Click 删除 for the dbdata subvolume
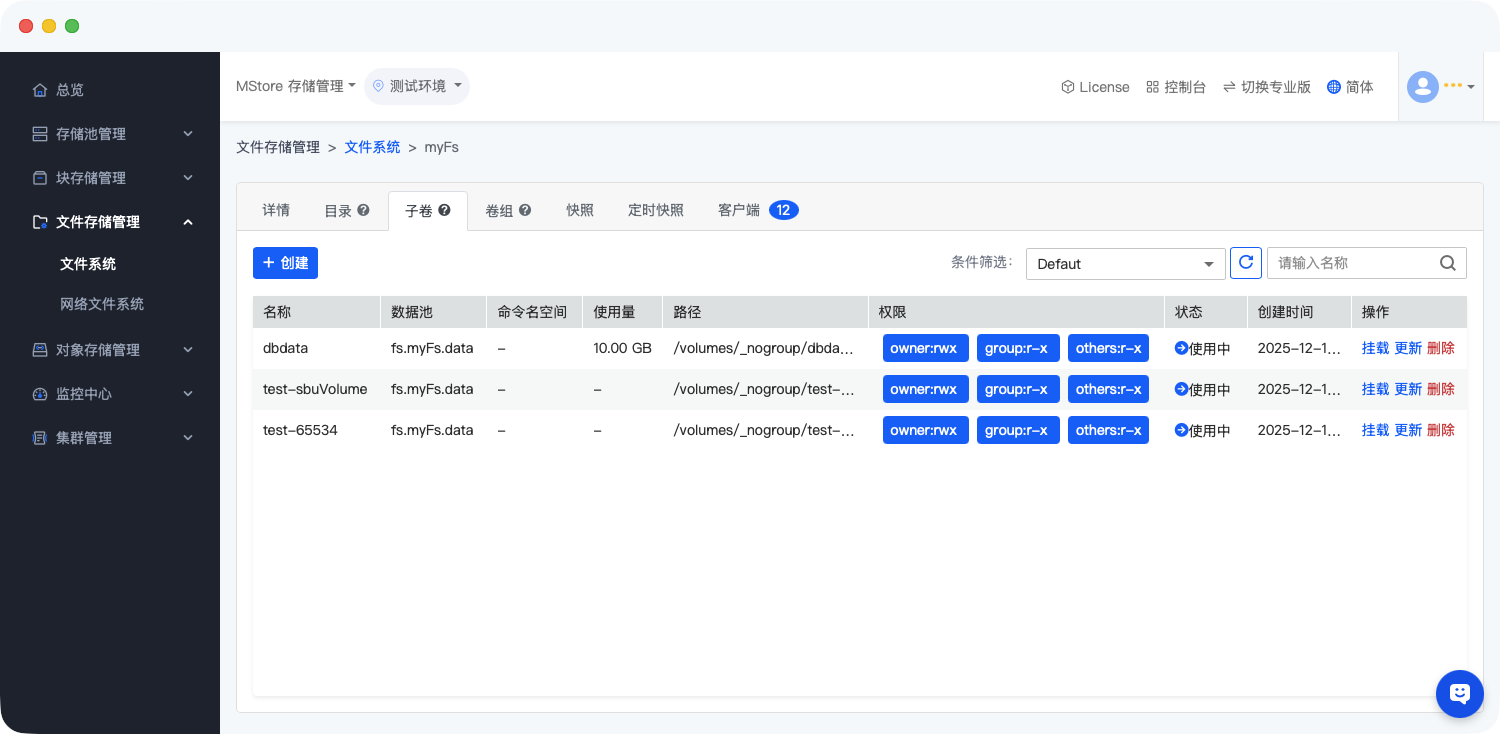 [1440, 348]
